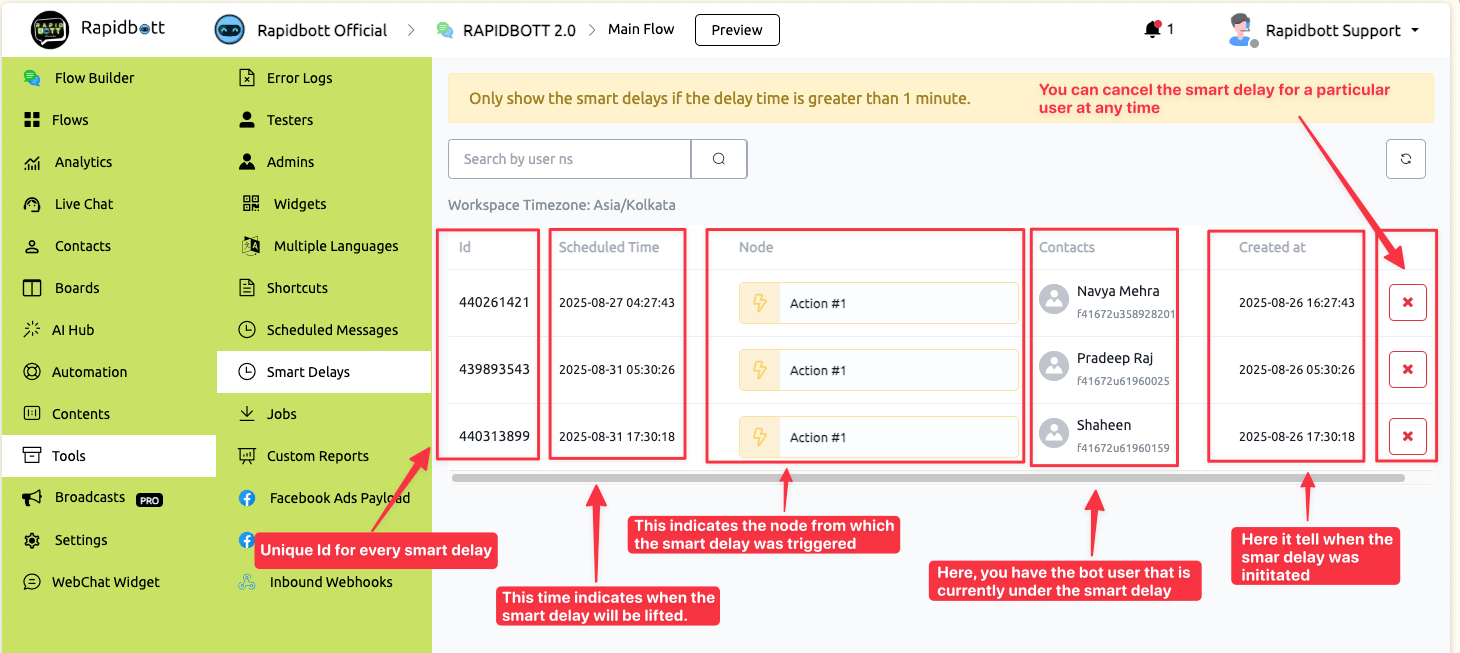
Task: Click the Rapidbott logo icon
Action: pos(50,30)
